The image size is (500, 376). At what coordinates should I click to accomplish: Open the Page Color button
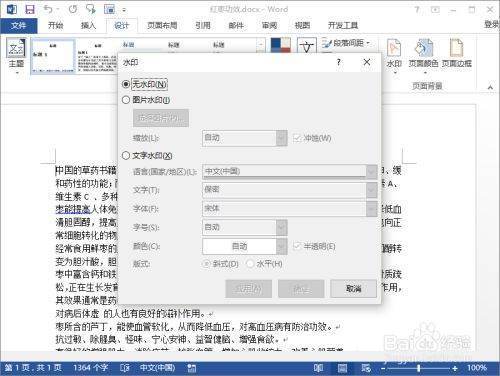423,56
